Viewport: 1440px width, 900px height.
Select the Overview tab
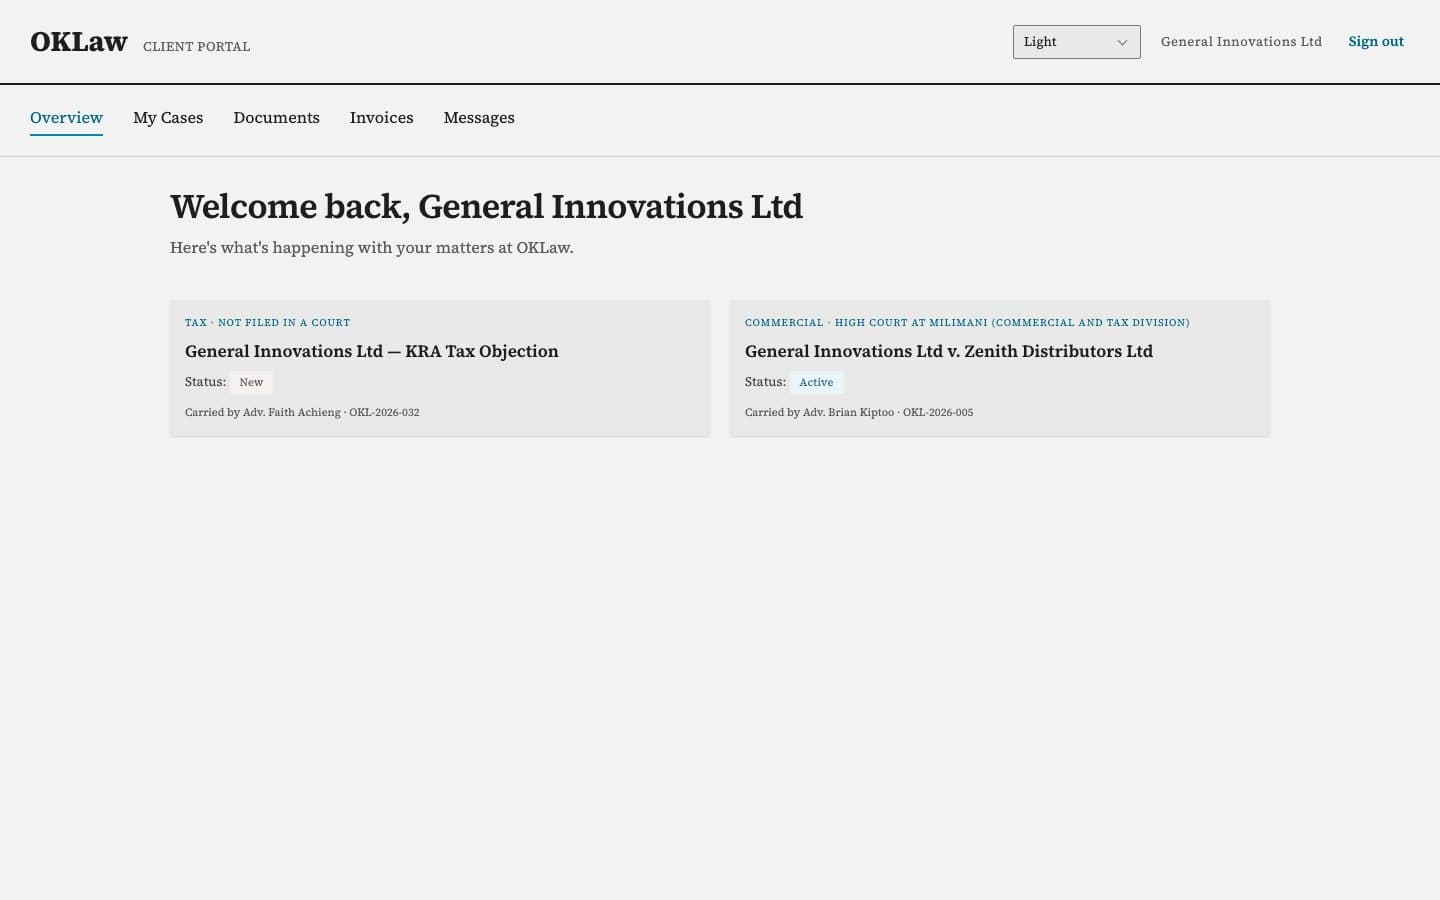[x=66, y=118]
